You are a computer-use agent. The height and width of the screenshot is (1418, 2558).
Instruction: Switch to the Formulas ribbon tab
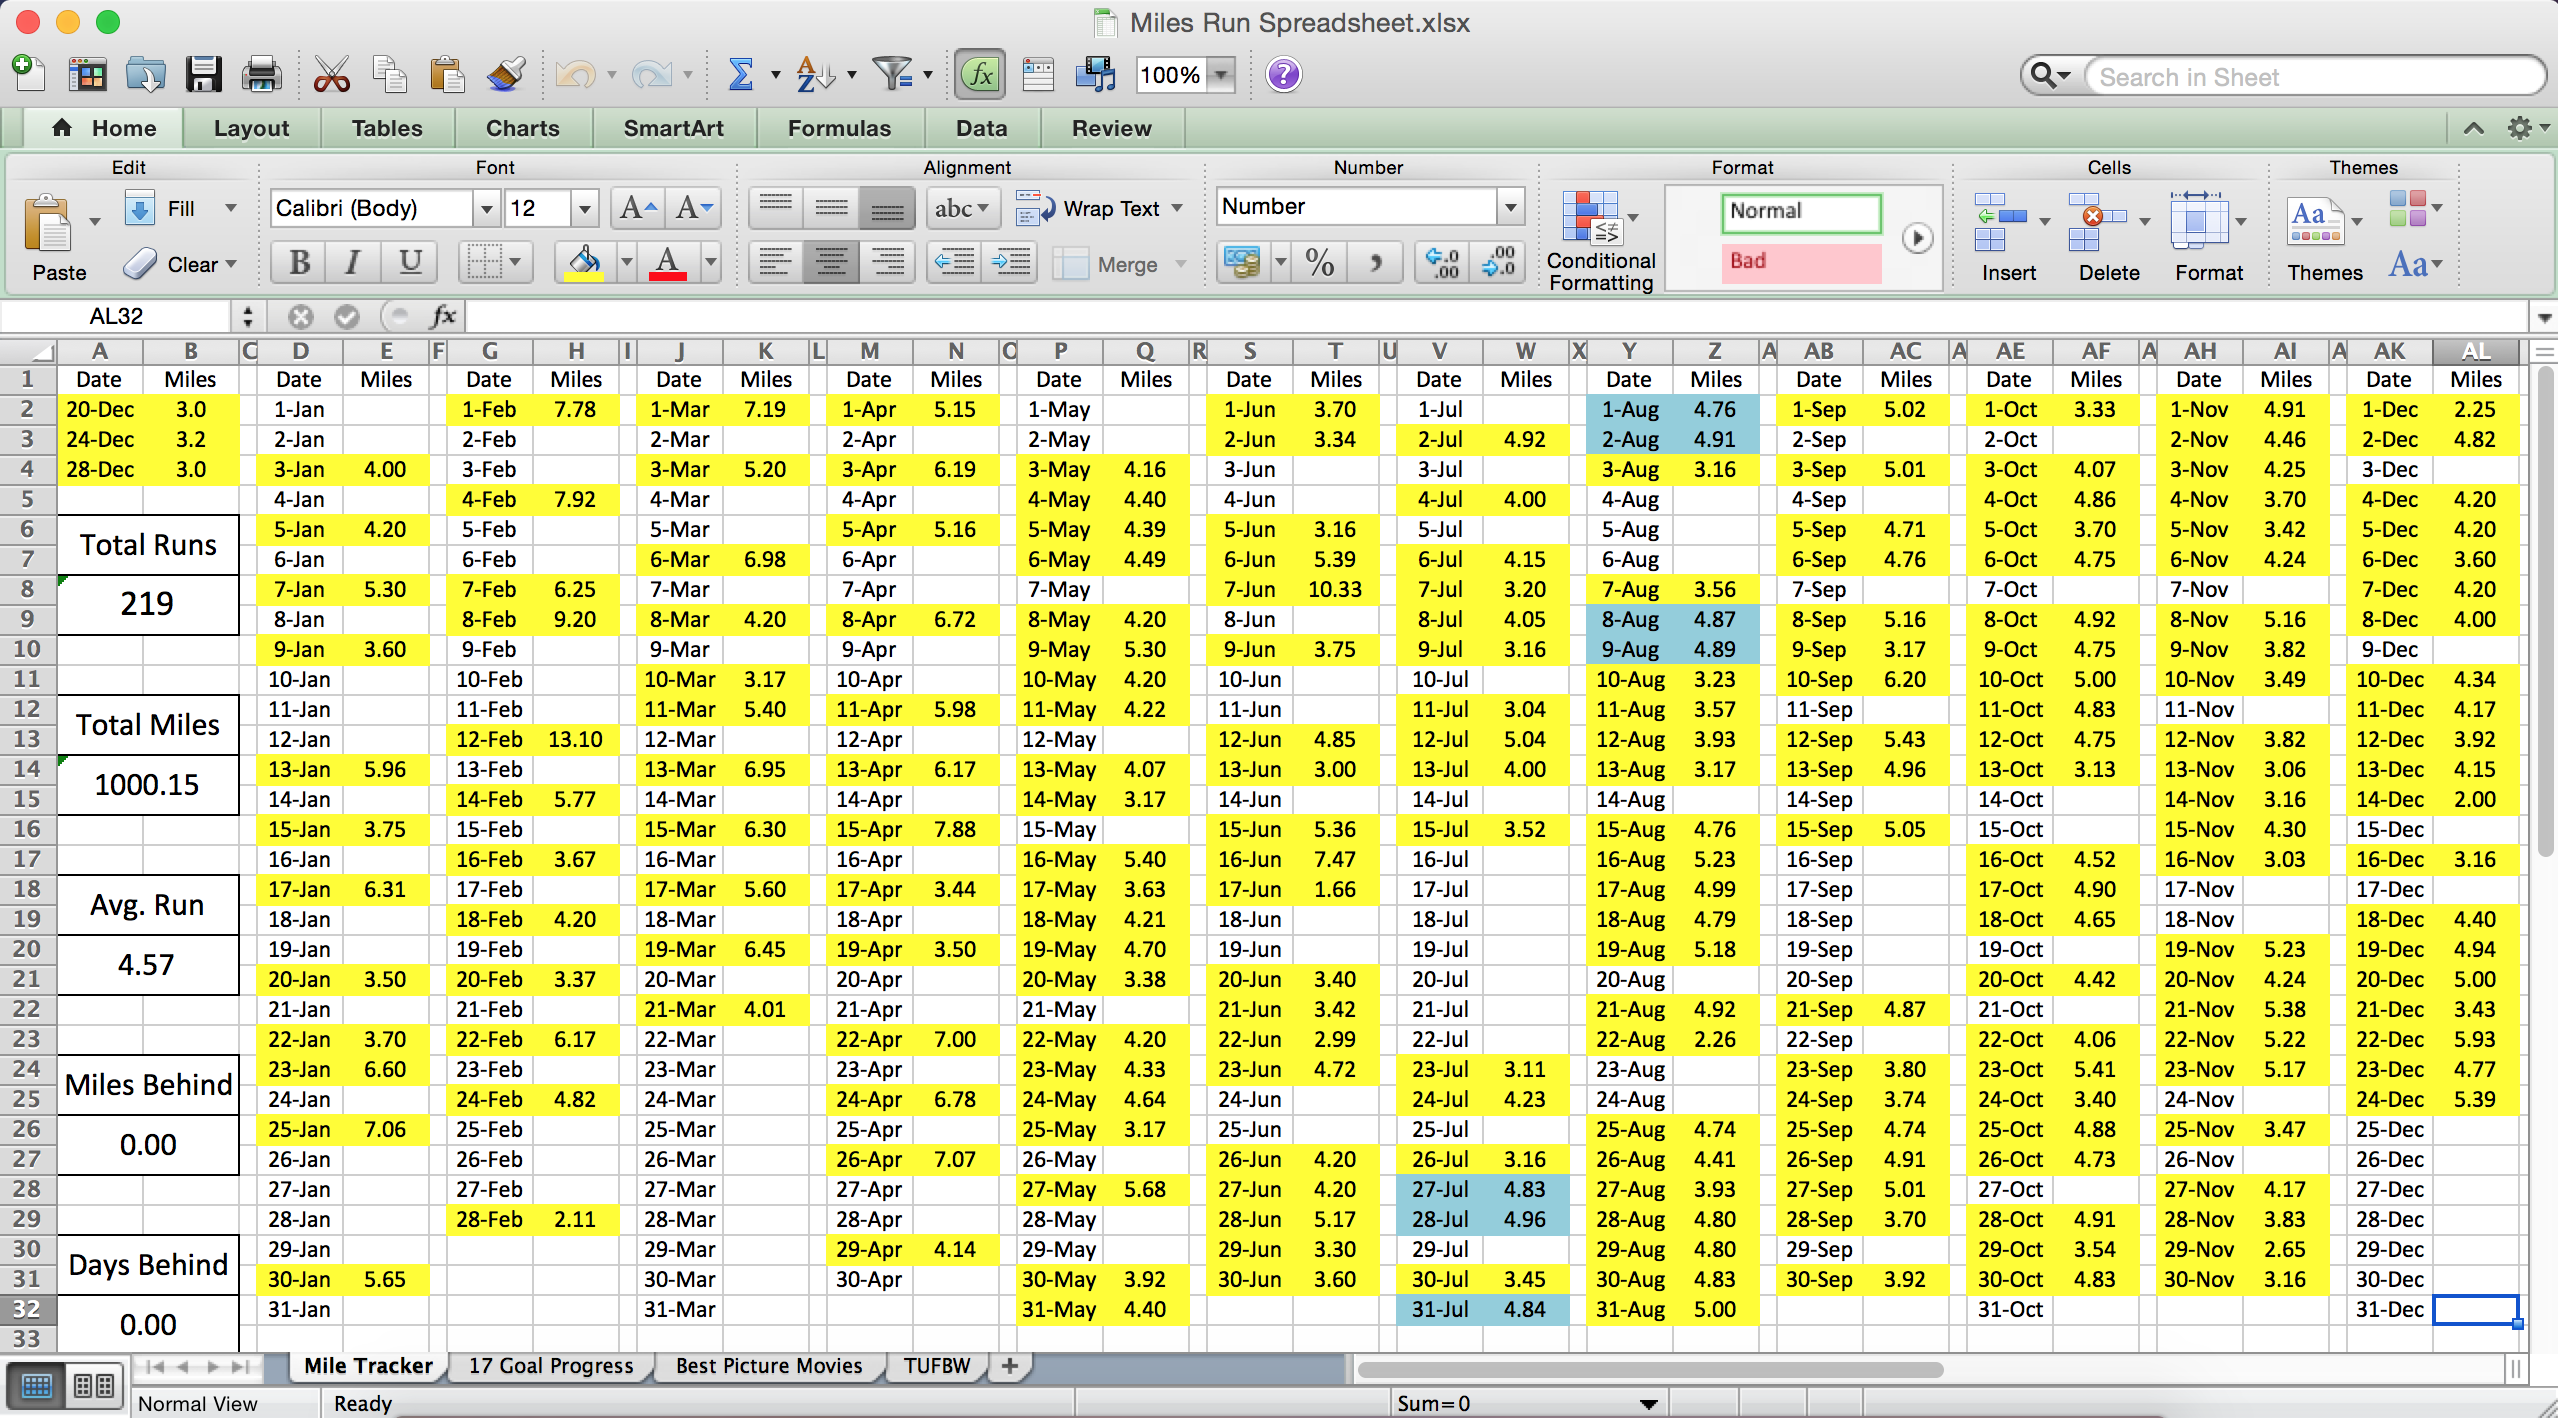[x=838, y=128]
